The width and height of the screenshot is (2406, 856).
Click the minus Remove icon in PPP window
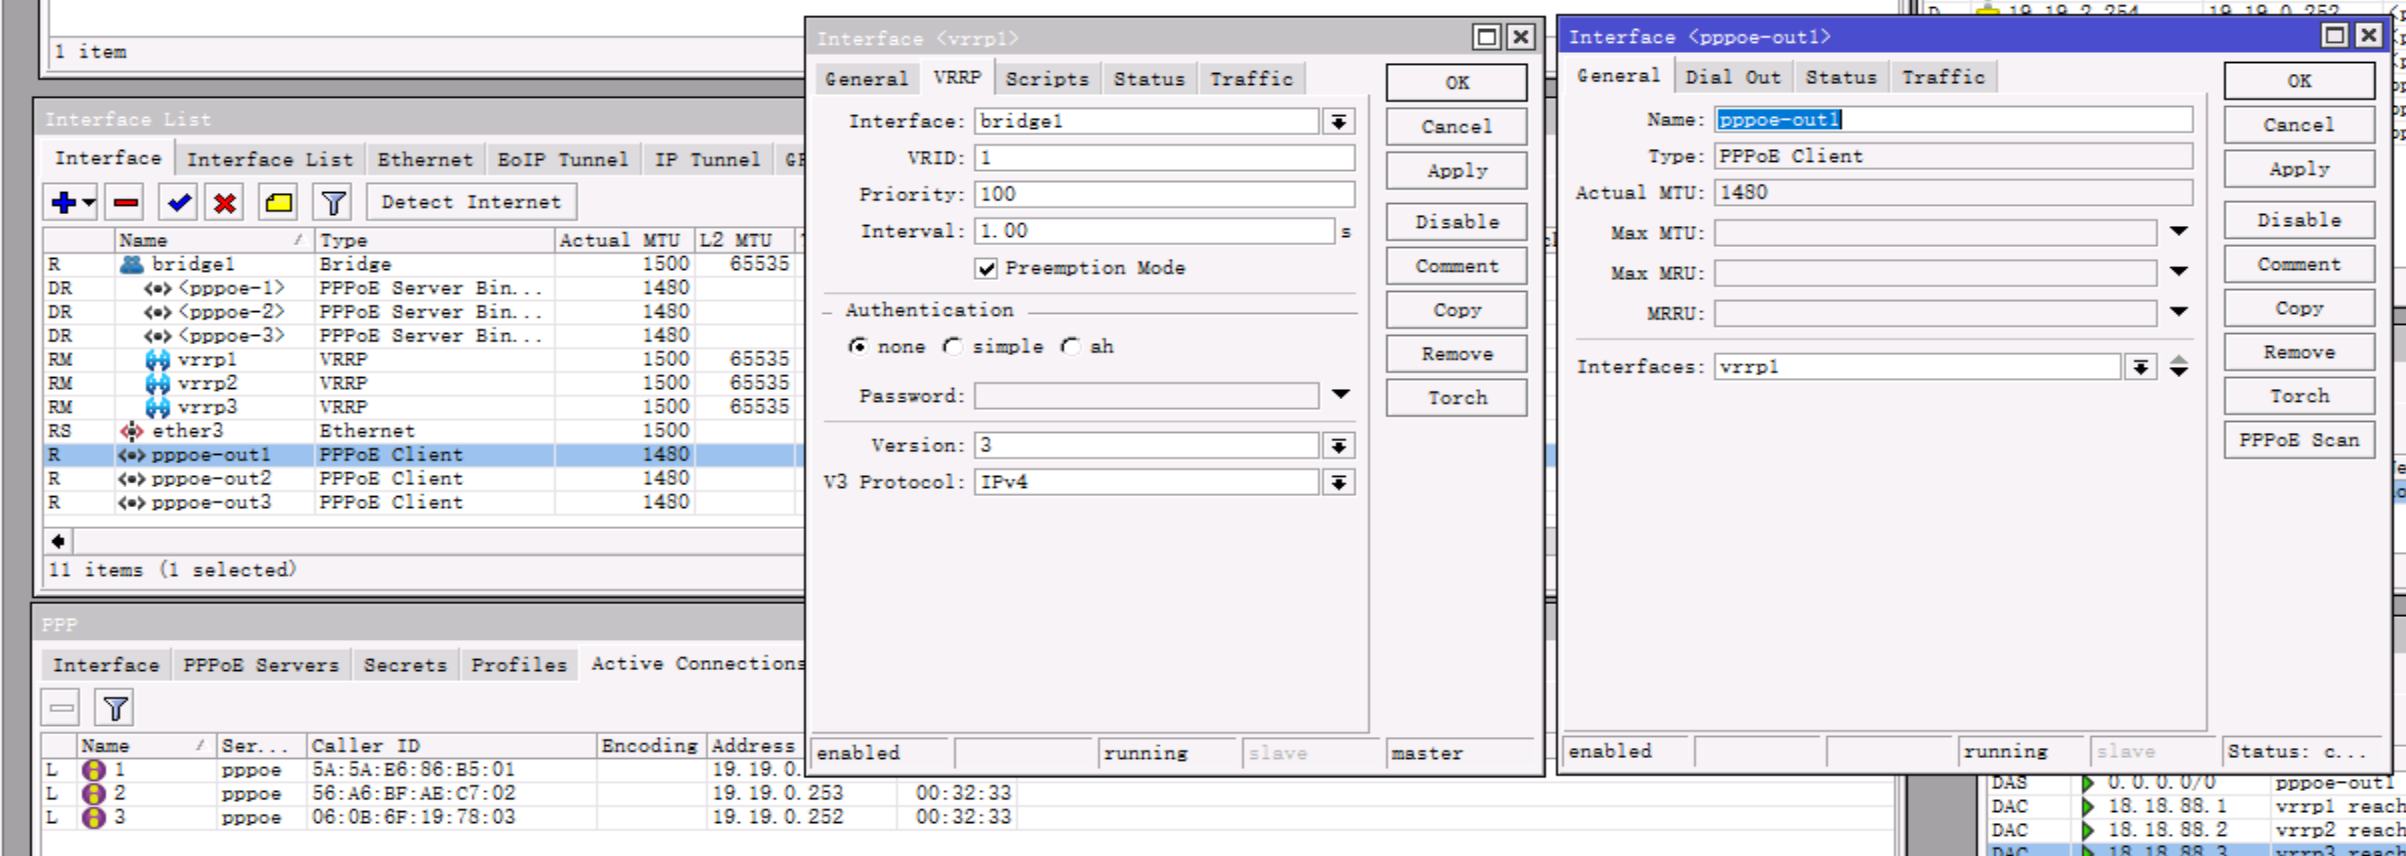click(61, 708)
